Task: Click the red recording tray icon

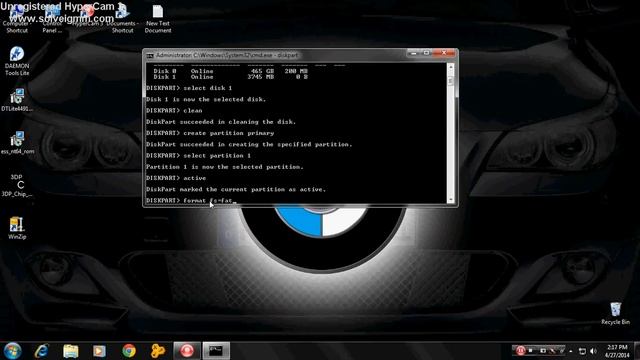Action: (x=520, y=351)
